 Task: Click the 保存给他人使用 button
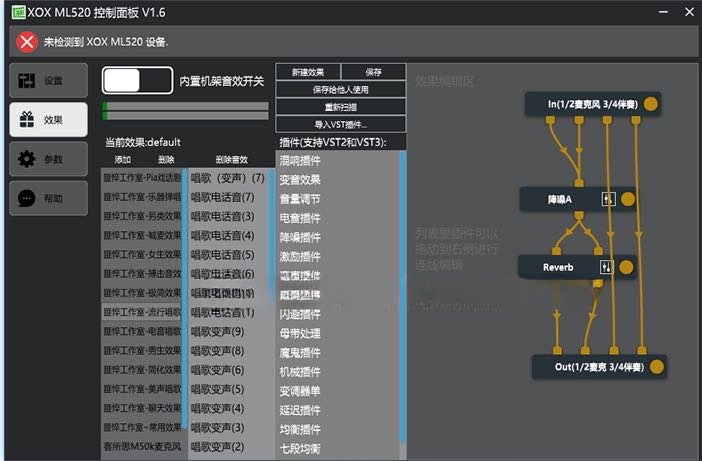point(341,90)
